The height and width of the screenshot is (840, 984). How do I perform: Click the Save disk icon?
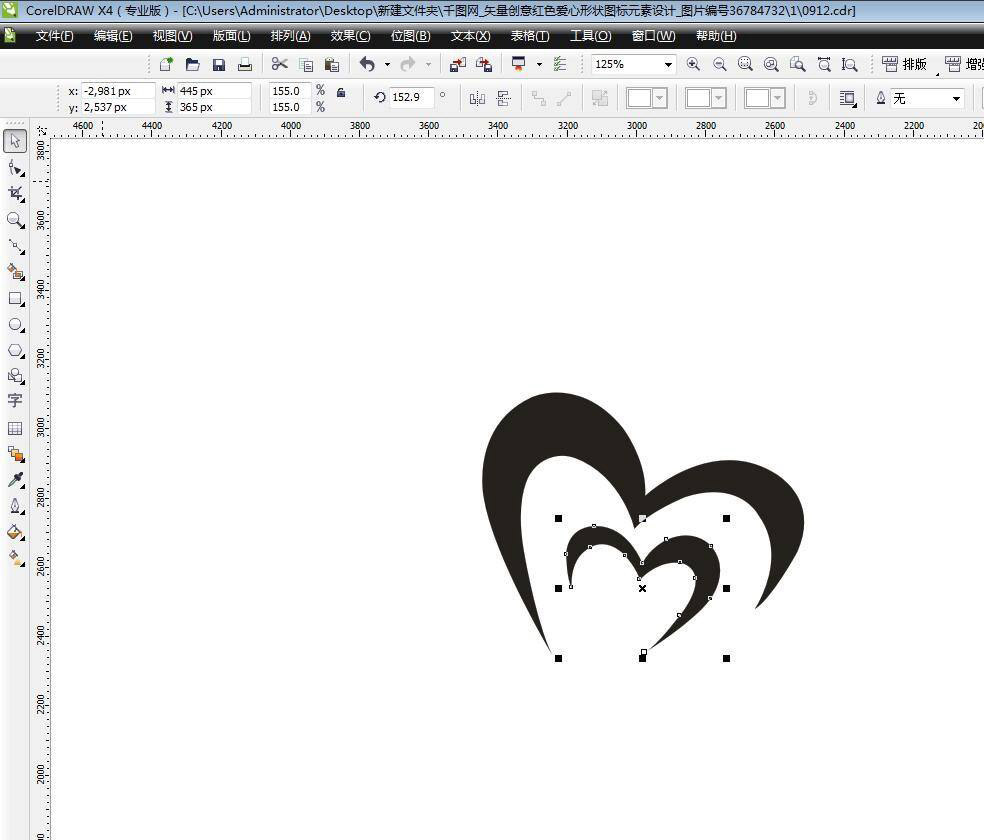tap(219, 64)
